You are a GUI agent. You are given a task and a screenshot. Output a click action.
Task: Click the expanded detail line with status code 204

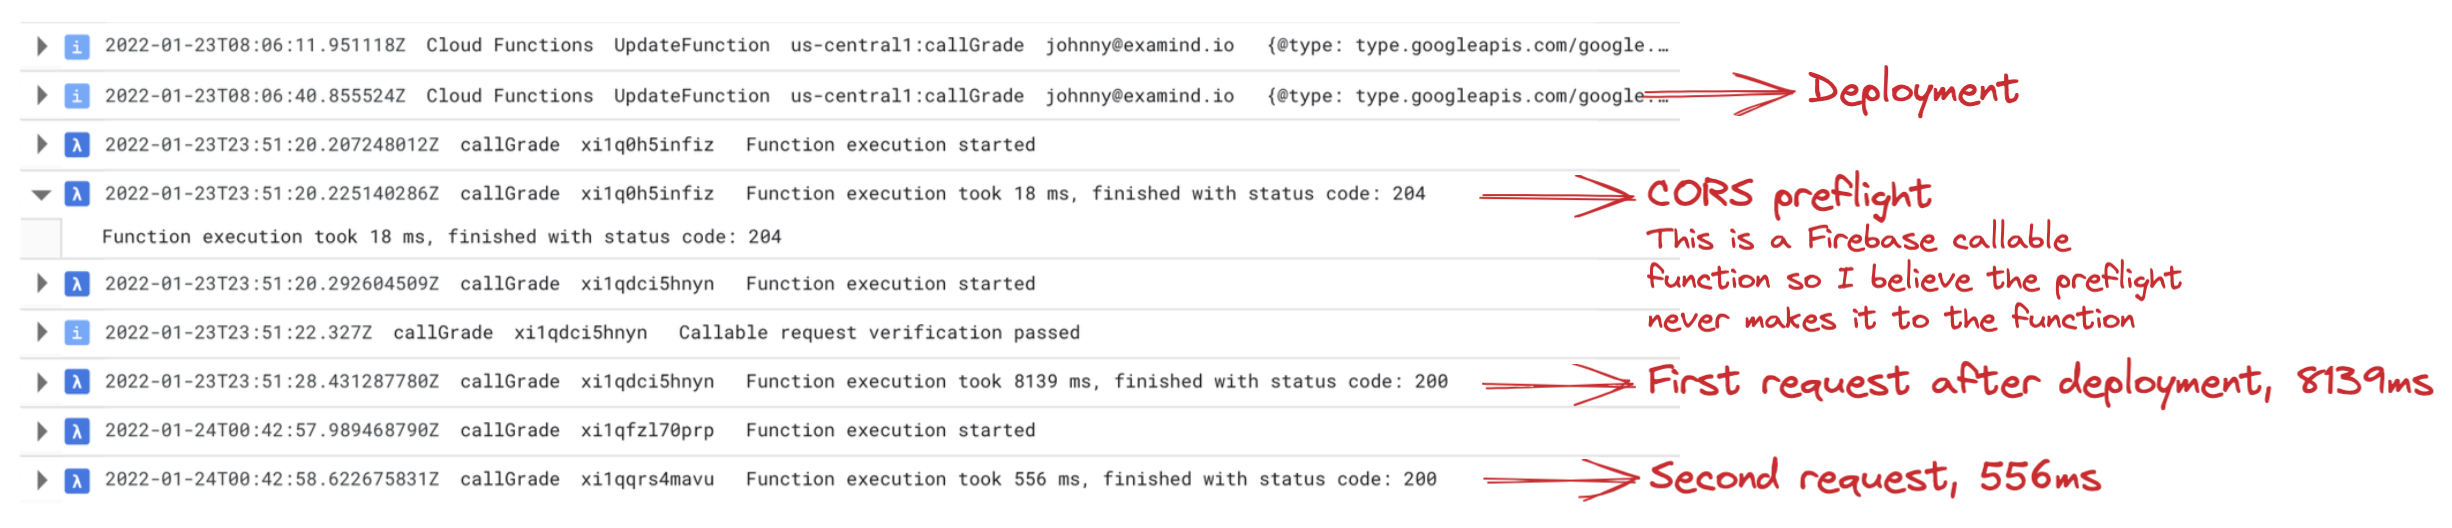click(442, 238)
